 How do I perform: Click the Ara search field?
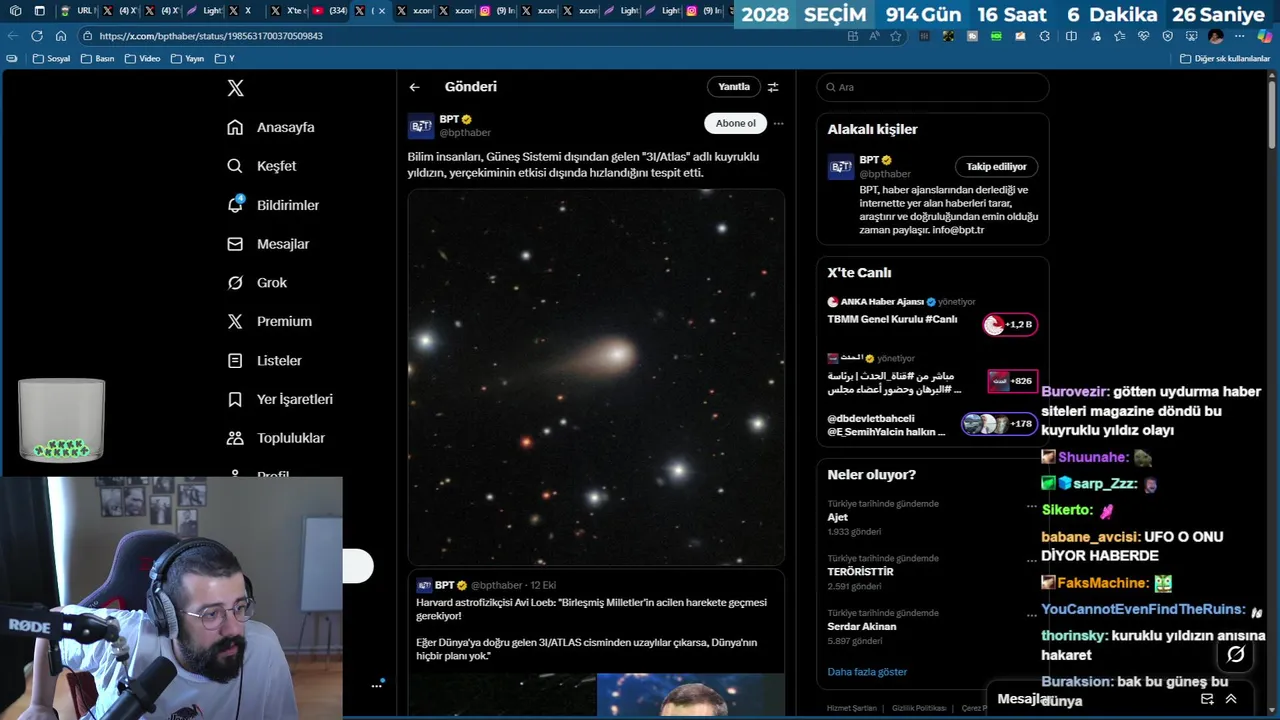[x=933, y=87]
